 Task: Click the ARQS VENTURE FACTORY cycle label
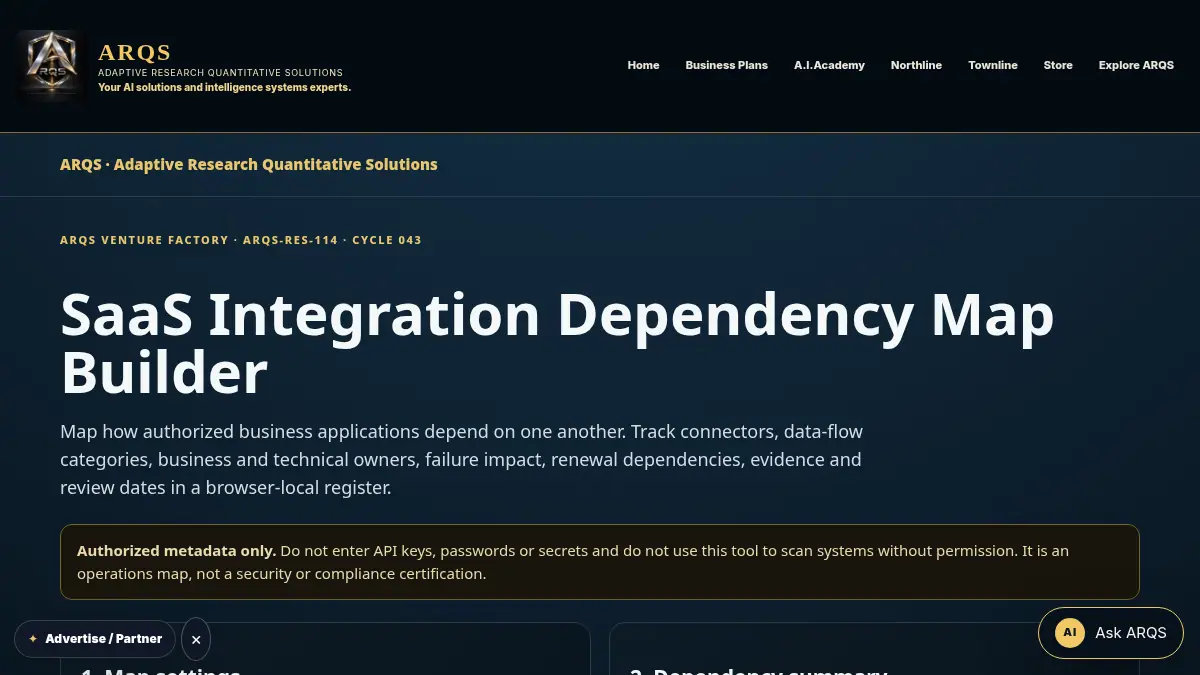(x=241, y=240)
